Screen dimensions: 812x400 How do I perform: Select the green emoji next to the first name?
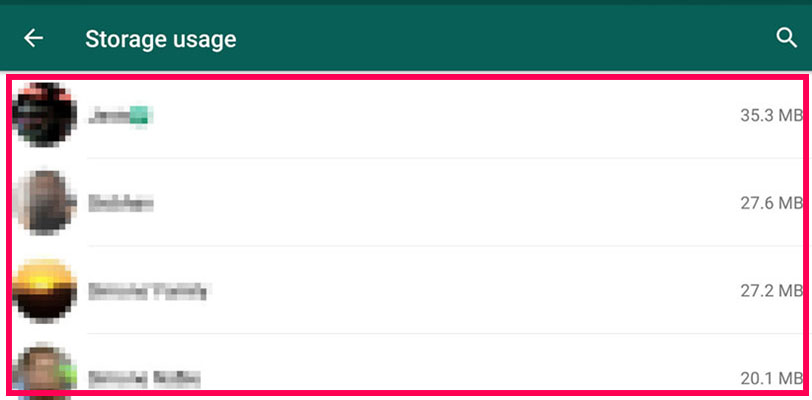pyautogui.click(x=139, y=115)
